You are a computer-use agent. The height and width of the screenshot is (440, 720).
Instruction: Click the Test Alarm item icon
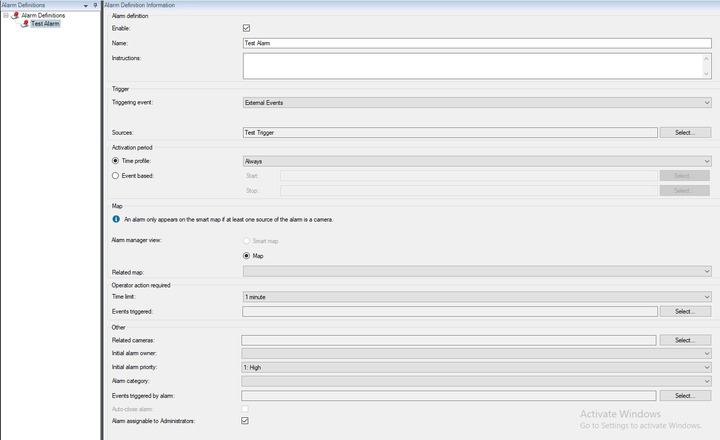tap(25, 23)
